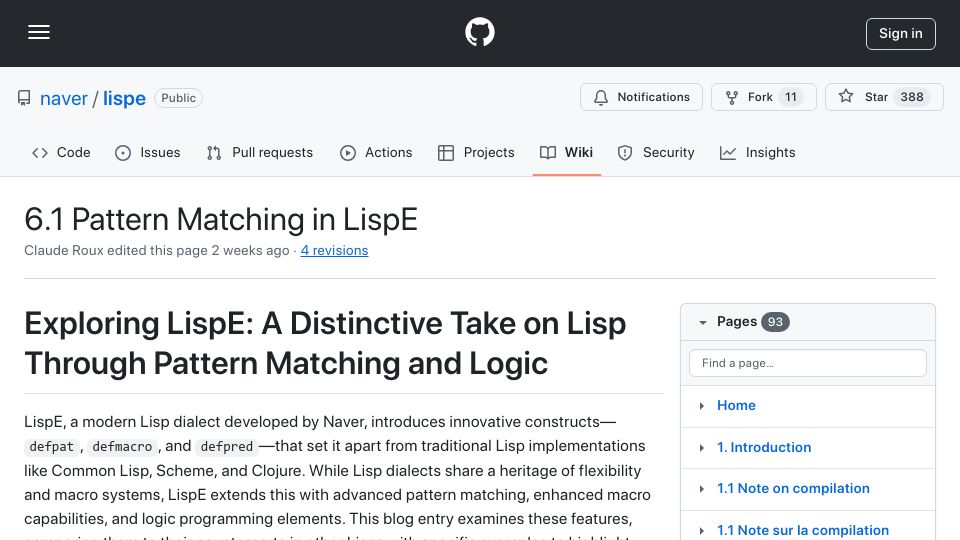Click the Exploring LispE article heading

click(325, 343)
